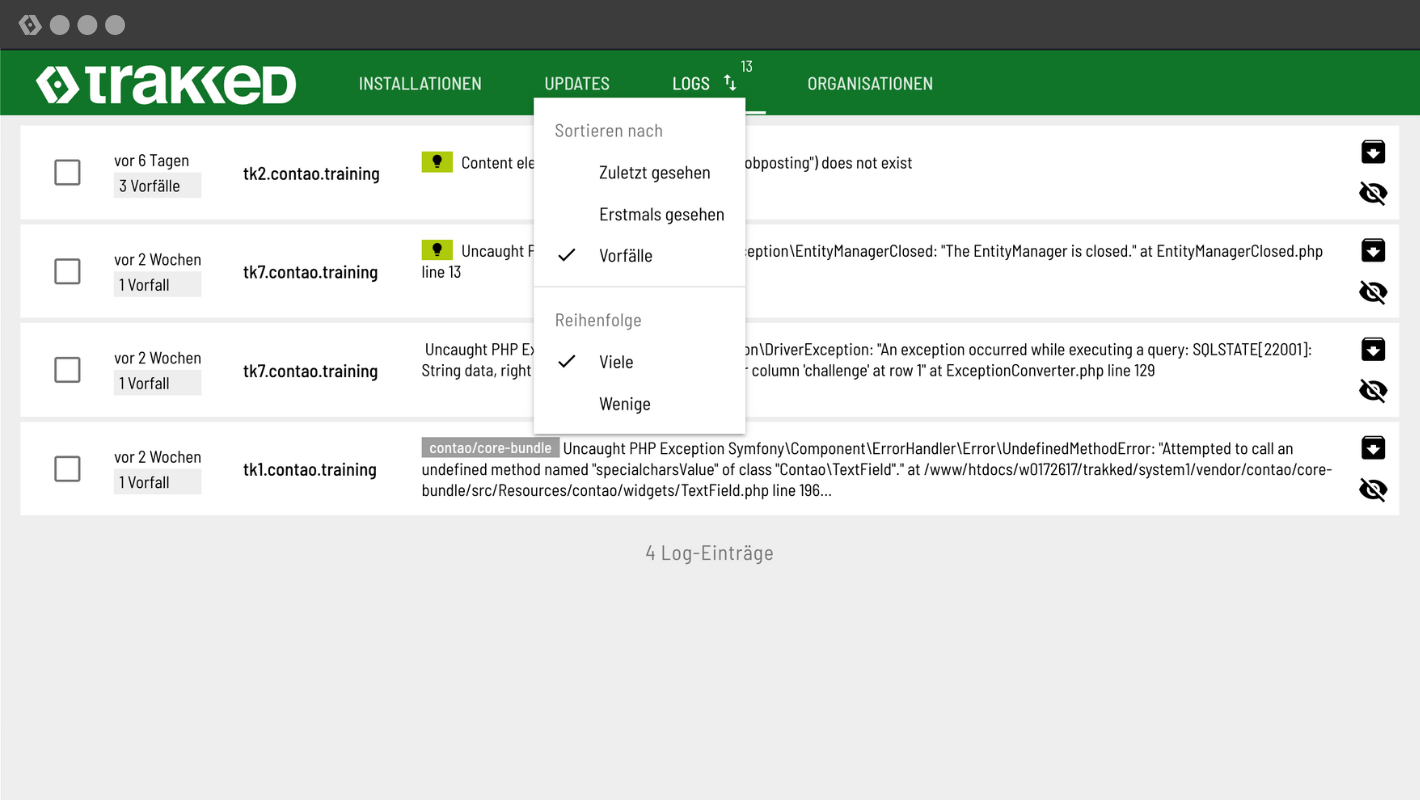The width and height of the screenshot is (1420, 800).
Task: Choose Wenige sort order
Action: (x=625, y=404)
